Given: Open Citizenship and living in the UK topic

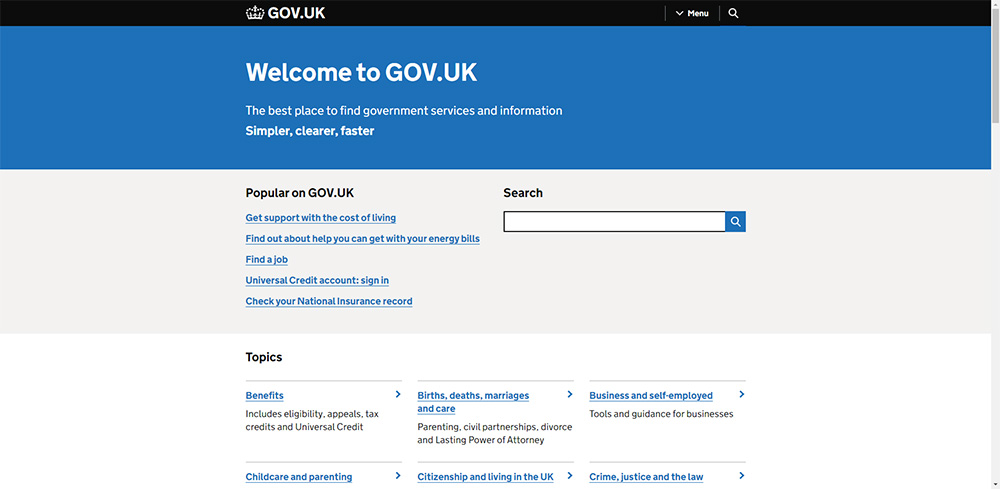Looking at the screenshot, I should tap(485, 477).
